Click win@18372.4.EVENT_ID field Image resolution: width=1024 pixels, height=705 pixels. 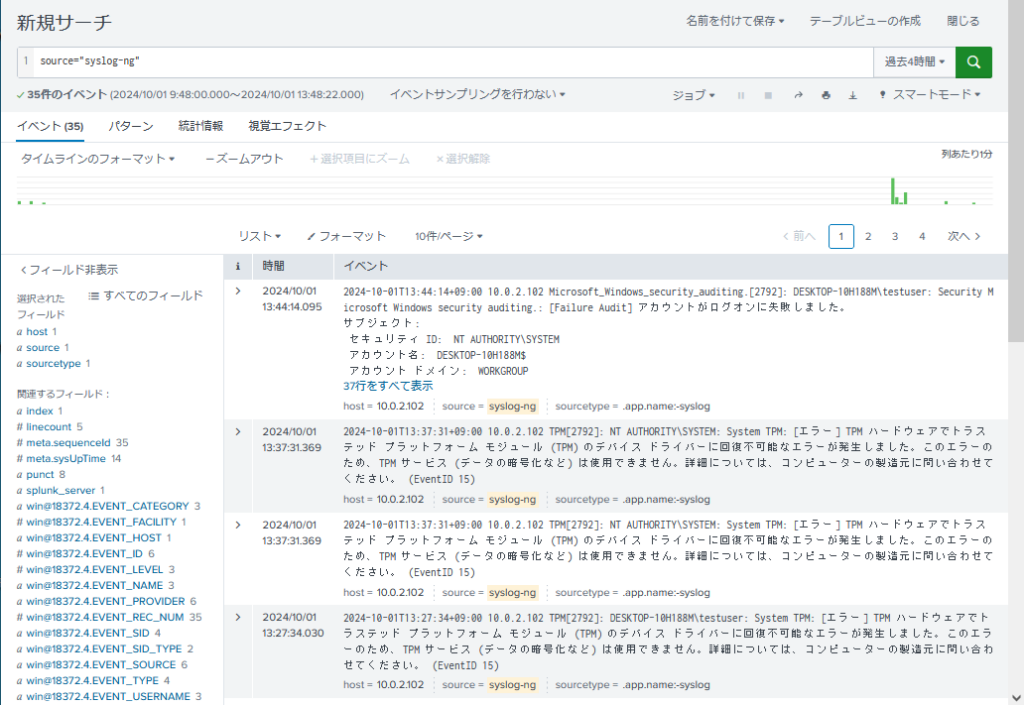click(85, 554)
